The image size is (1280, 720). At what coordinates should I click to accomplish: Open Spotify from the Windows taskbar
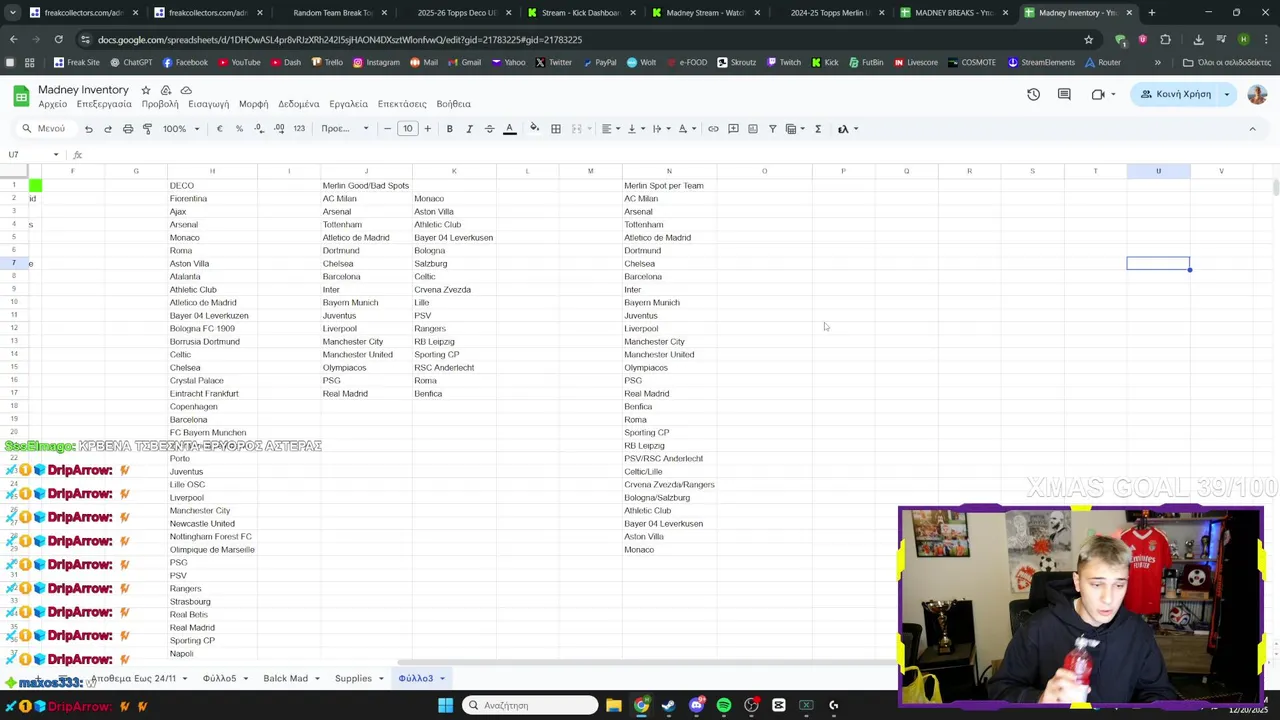[724, 706]
